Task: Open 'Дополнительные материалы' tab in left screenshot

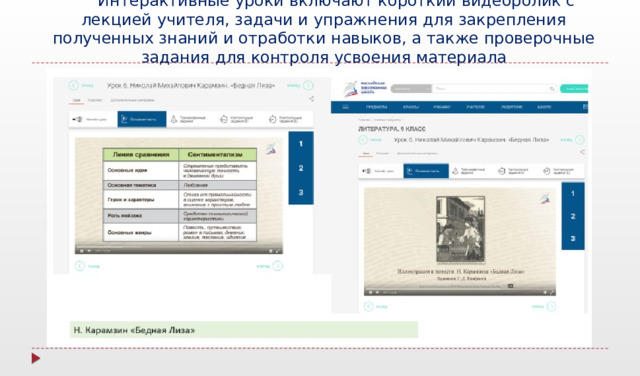Action: pyautogui.click(x=132, y=100)
